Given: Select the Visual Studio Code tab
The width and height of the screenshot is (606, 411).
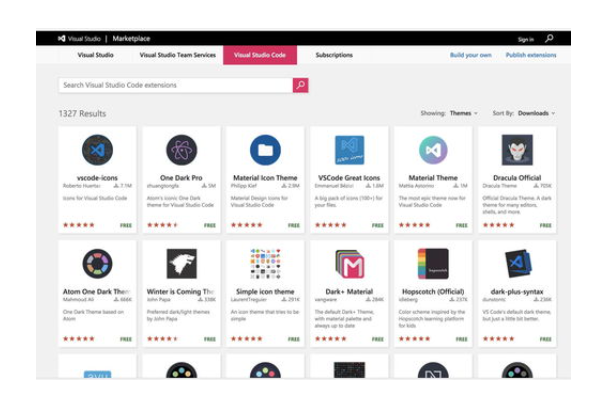Looking at the screenshot, I should 260,55.
